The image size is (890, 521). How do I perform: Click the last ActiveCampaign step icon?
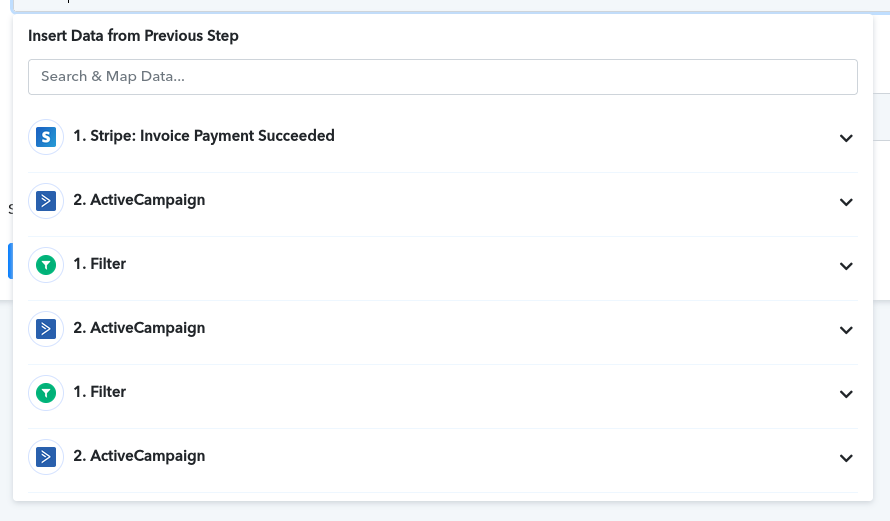click(x=46, y=457)
